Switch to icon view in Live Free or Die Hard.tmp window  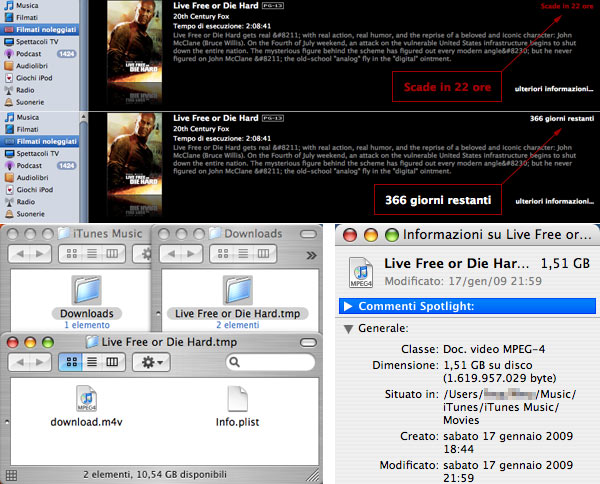click(72, 360)
